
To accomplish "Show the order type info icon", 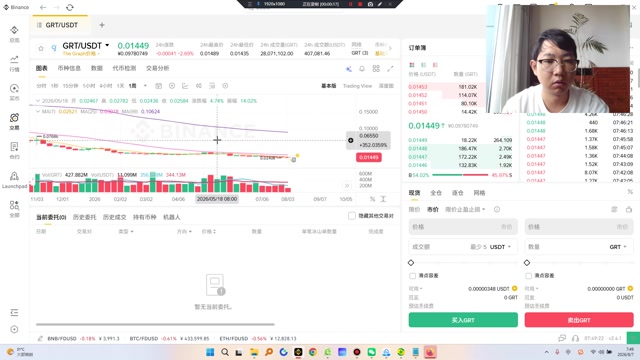I will (x=497, y=209).
